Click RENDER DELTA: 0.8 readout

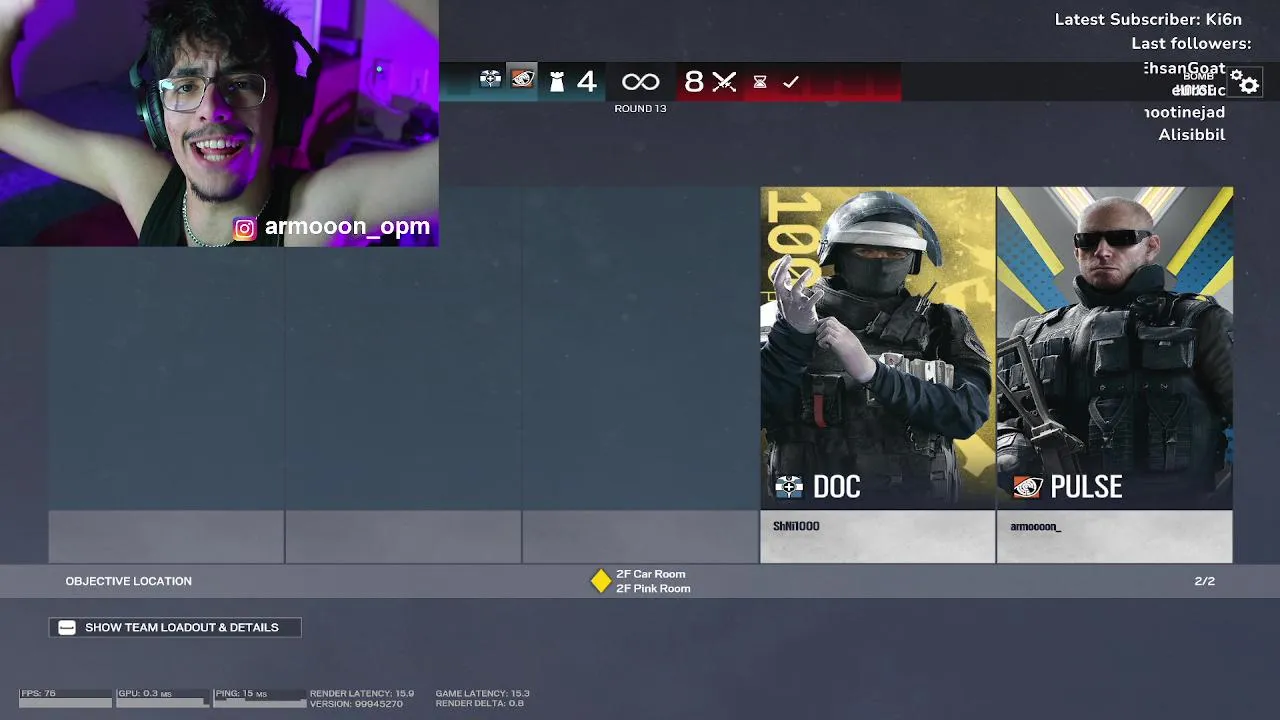[480, 704]
